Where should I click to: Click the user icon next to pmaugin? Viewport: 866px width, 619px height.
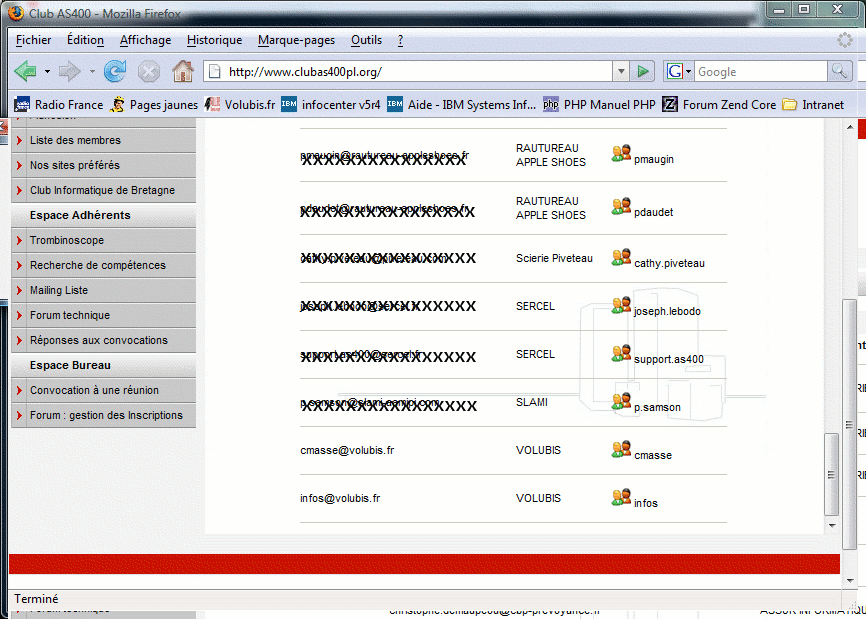pos(621,153)
